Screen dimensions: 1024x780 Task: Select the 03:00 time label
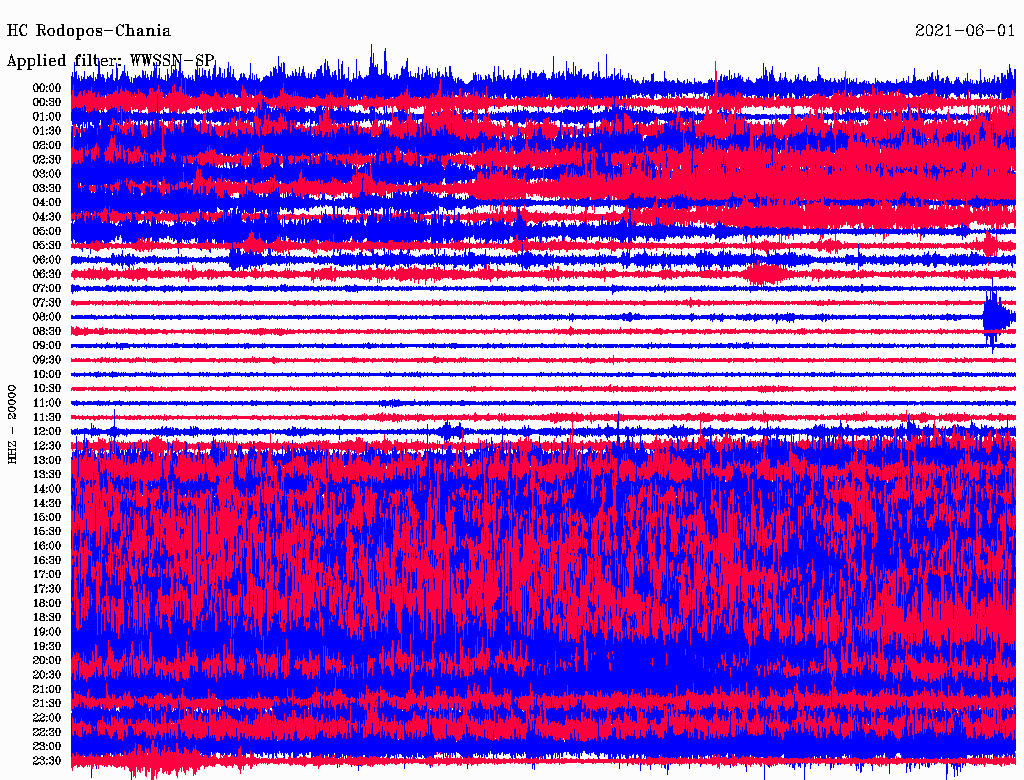tap(47, 174)
